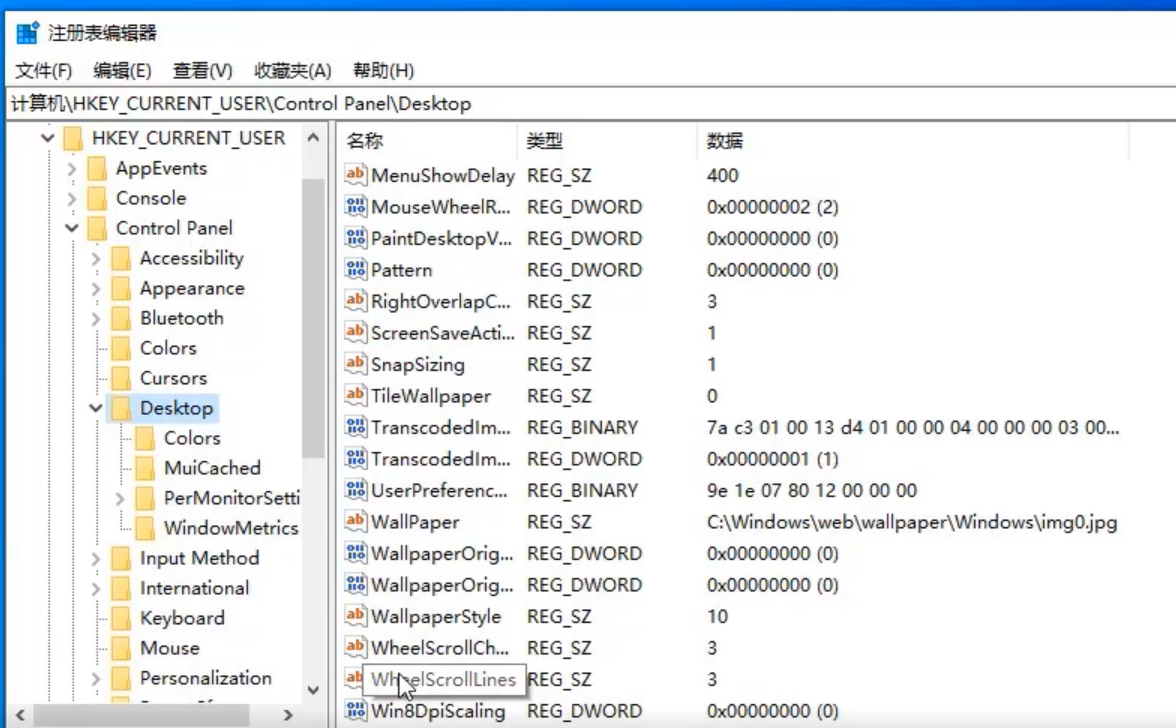Expand the Accessibility key
Viewport: 1176px width, 728px height.
96,259
